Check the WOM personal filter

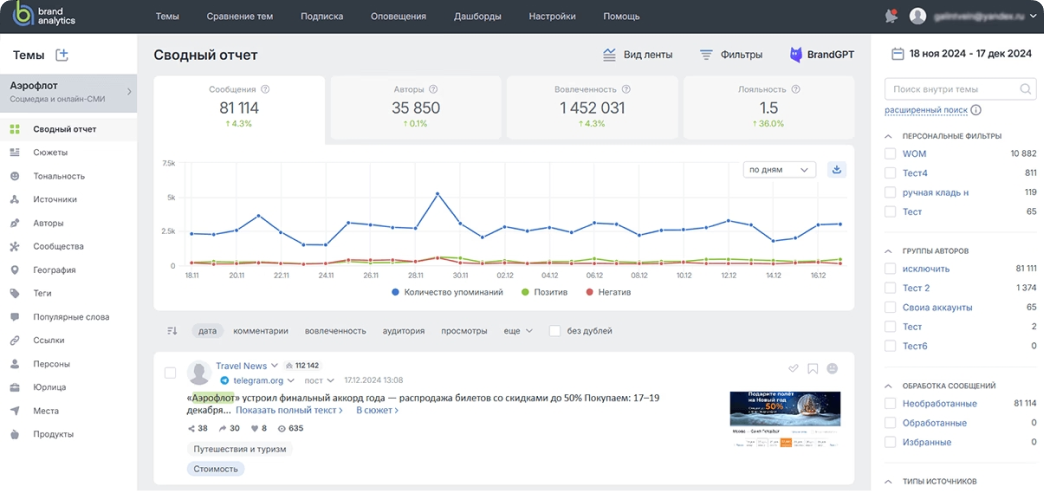(890, 154)
